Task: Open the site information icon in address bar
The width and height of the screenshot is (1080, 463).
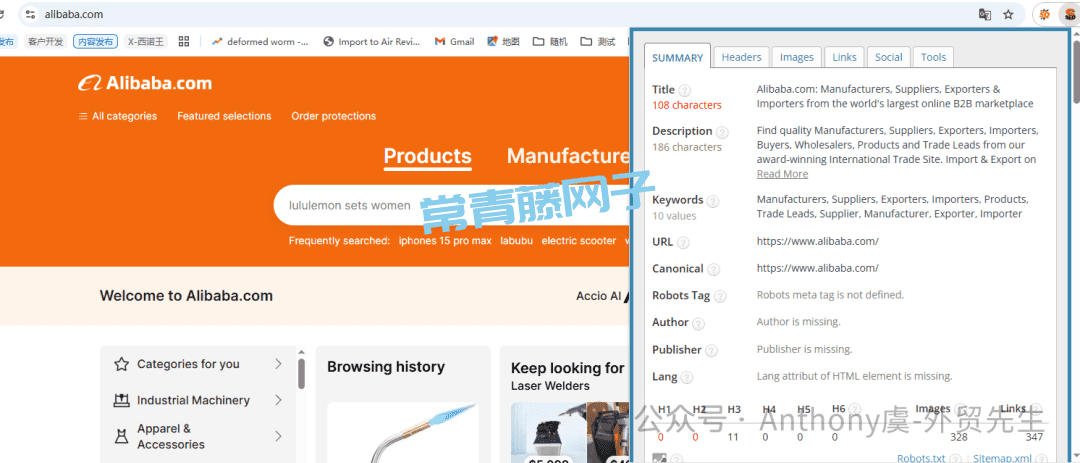Action: click(x=30, y=14)
